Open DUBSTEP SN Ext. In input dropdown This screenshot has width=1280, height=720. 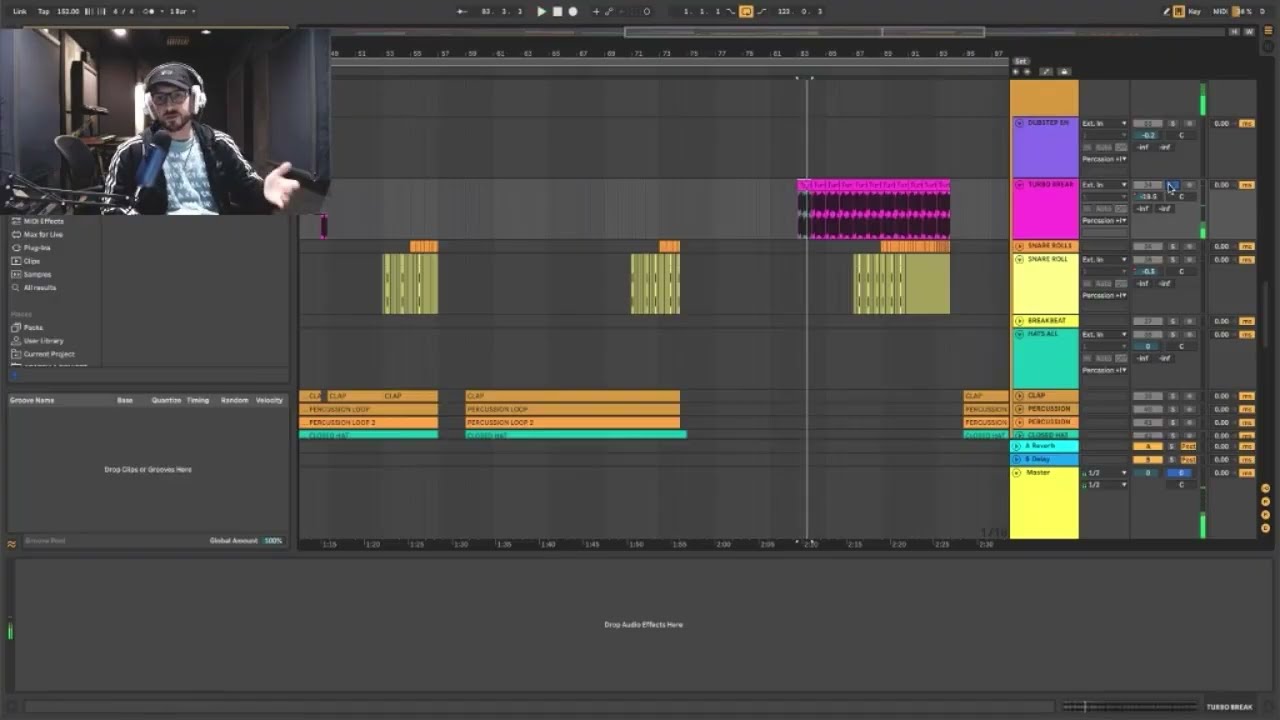tap(1104, 124)
